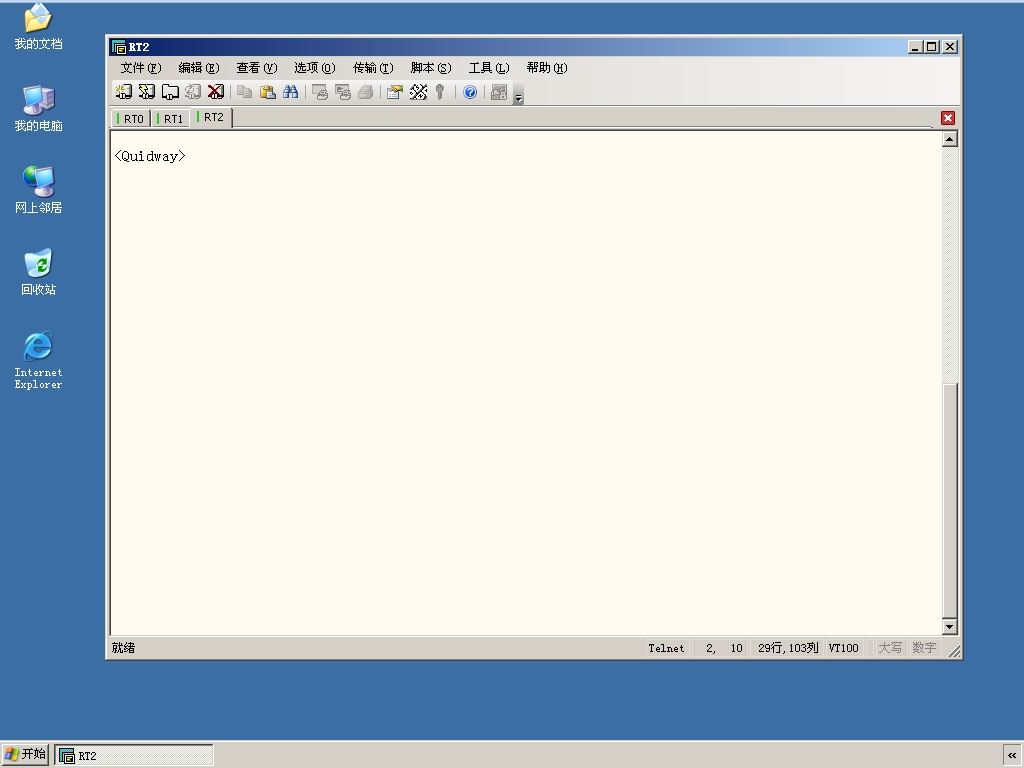Click the Copy toolbar icon
The image size is (1024, 768).
pos(244,92)
